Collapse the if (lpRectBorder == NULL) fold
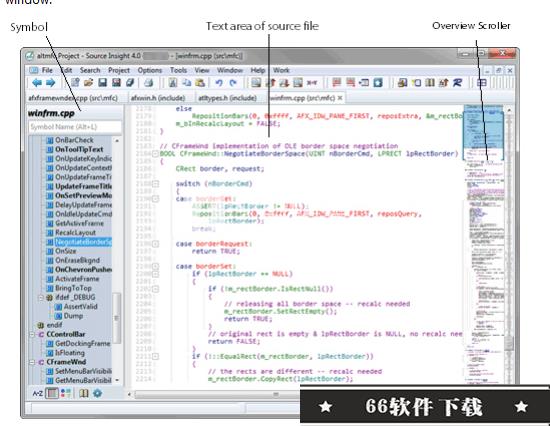This screenshot has height=426, width=550. pos(155,274)
